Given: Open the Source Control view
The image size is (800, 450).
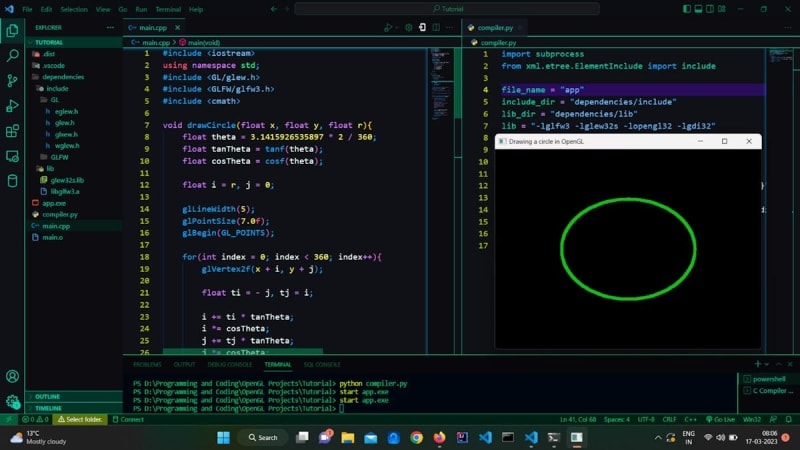Looking at the screenshot, I should click(12, 80).
